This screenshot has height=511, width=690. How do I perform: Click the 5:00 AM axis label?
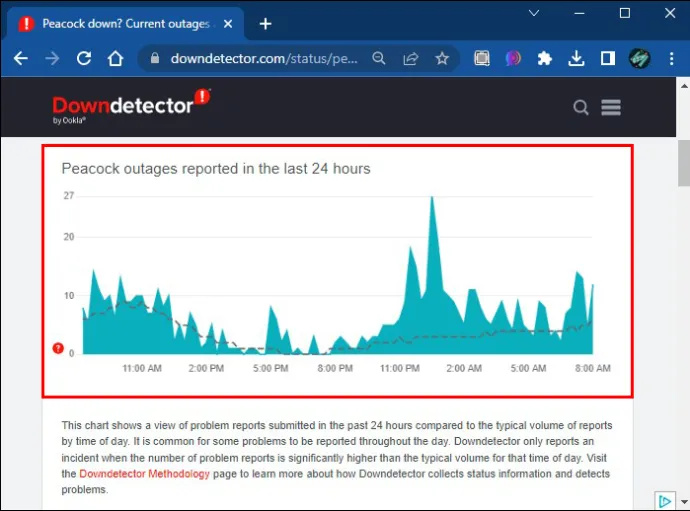tap(528, 368)
